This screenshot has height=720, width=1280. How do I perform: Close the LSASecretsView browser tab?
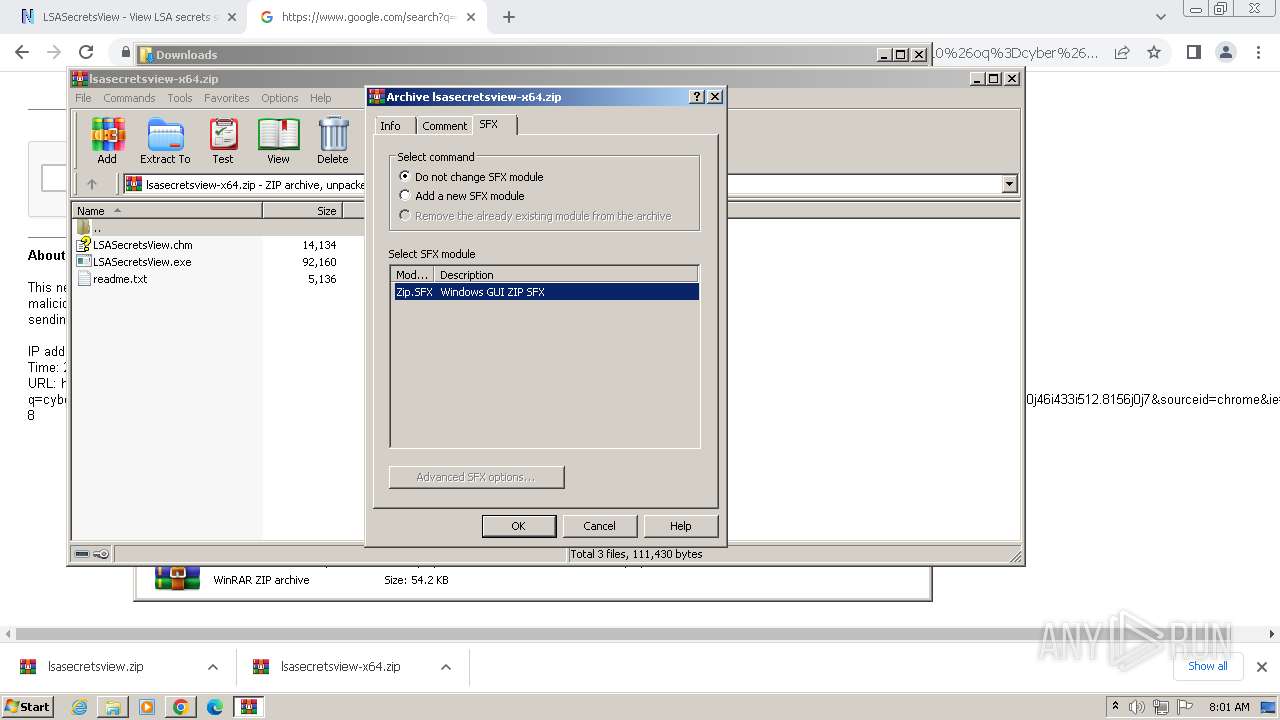tap(231, 17)
